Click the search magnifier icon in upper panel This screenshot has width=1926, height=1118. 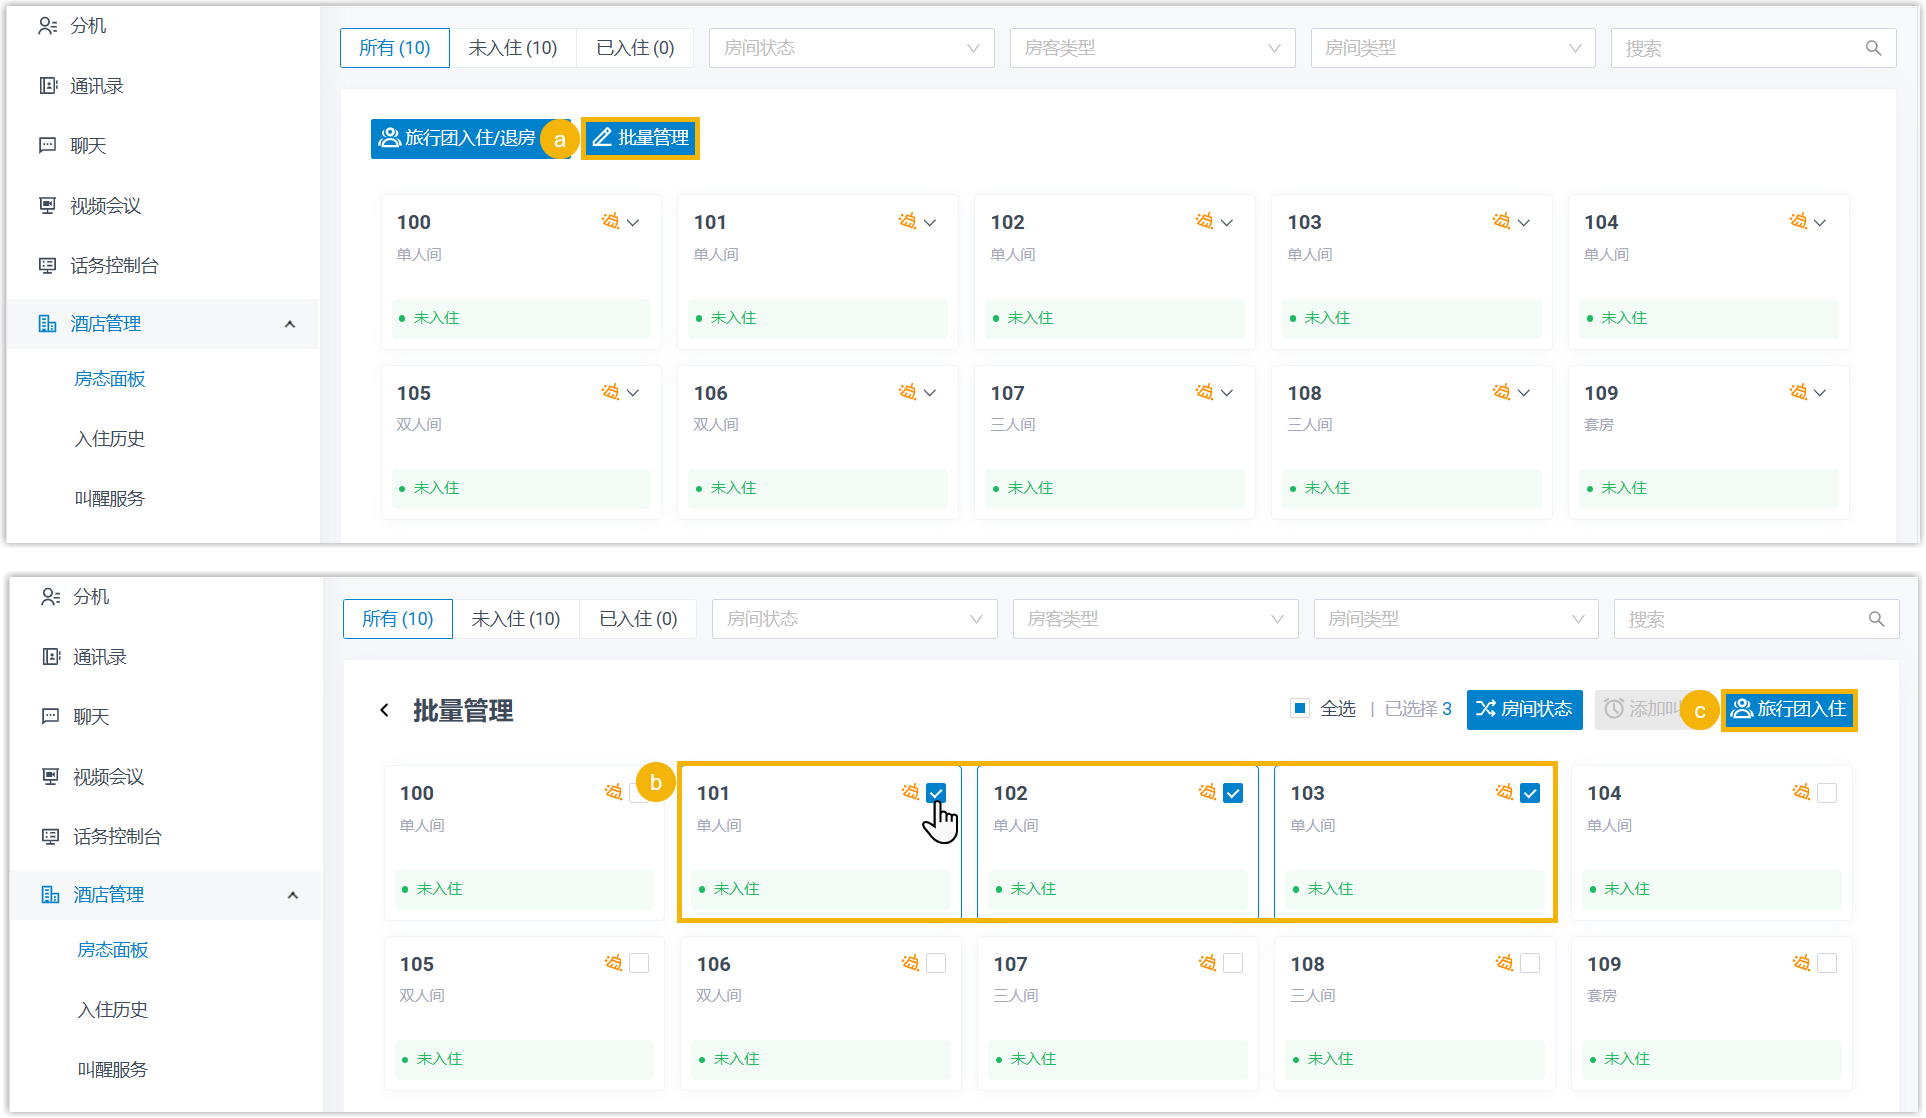point(1873,48)
